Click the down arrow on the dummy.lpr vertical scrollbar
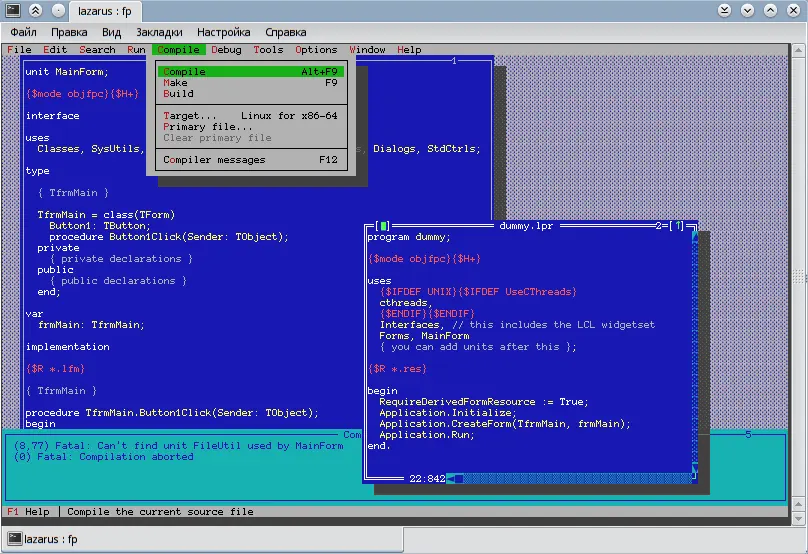The height and width of the screenshot is (554, 808). click(695, 468)
